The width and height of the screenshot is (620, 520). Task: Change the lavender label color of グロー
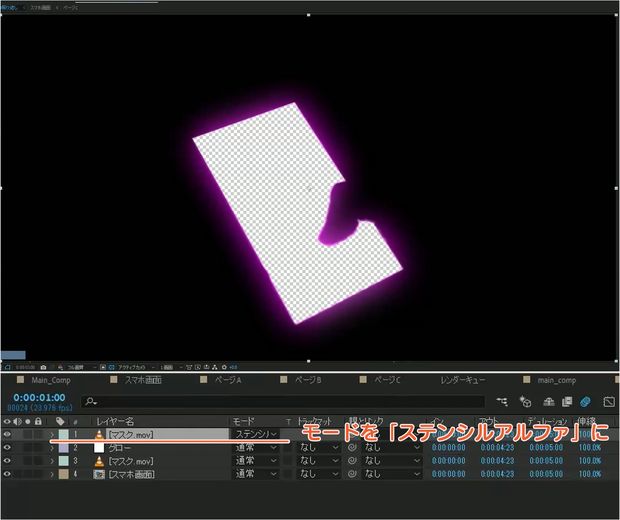point(64,448)
